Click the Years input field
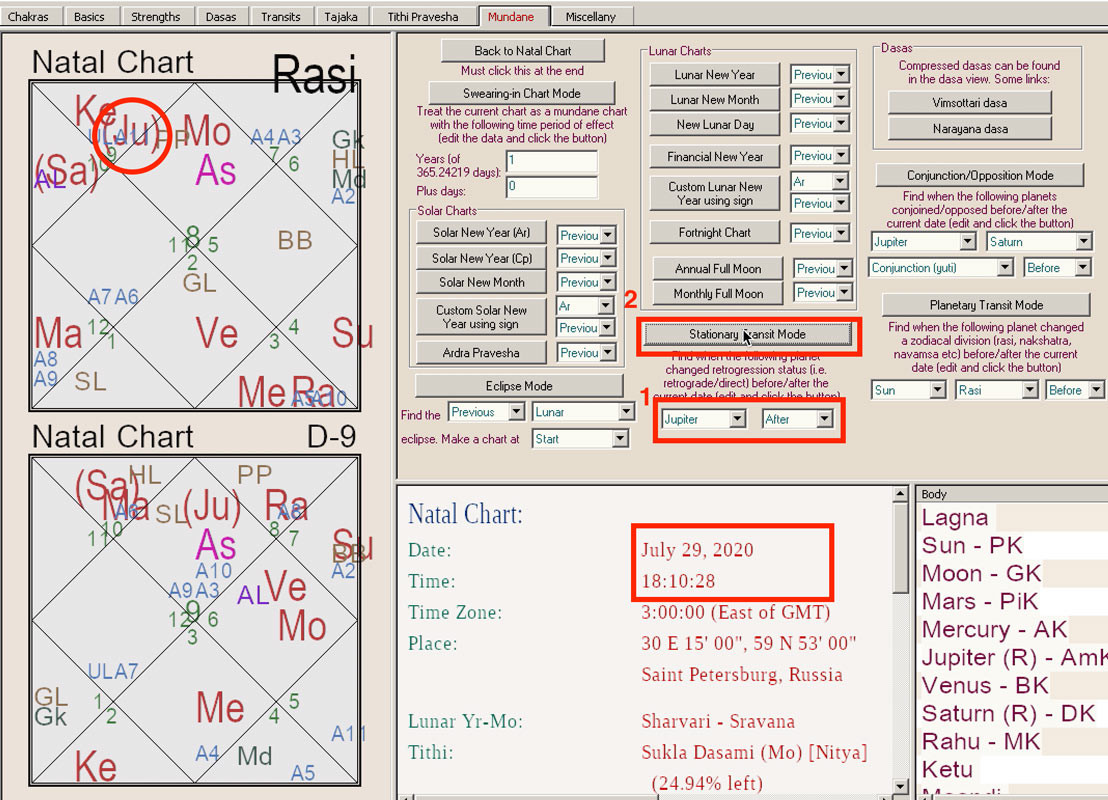This screenshot has width=1108, height=800. (x=550, y=162)
